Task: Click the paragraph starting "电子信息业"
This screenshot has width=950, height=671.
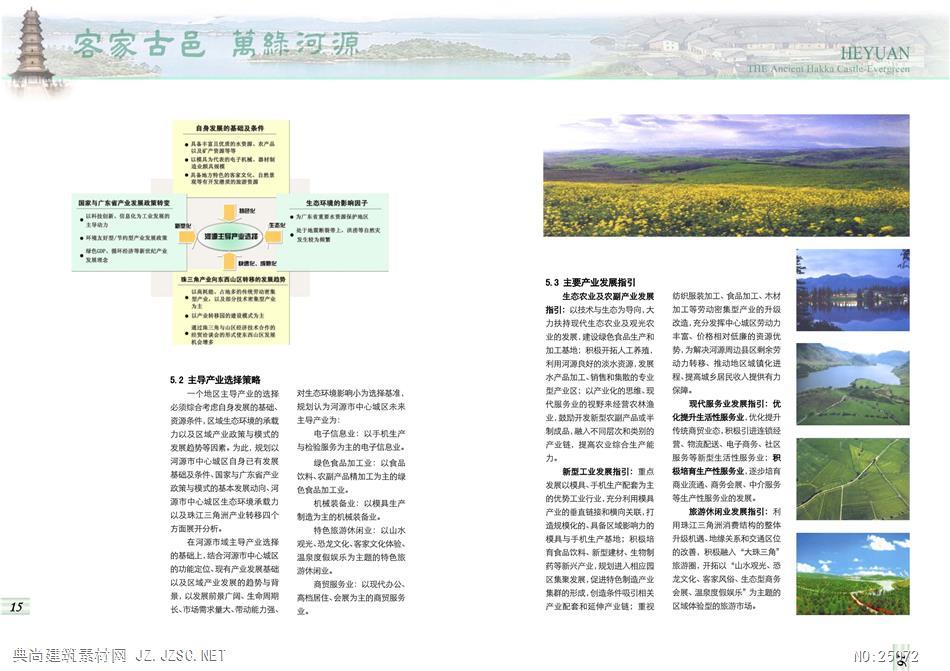Action: (x=351, y=440)
